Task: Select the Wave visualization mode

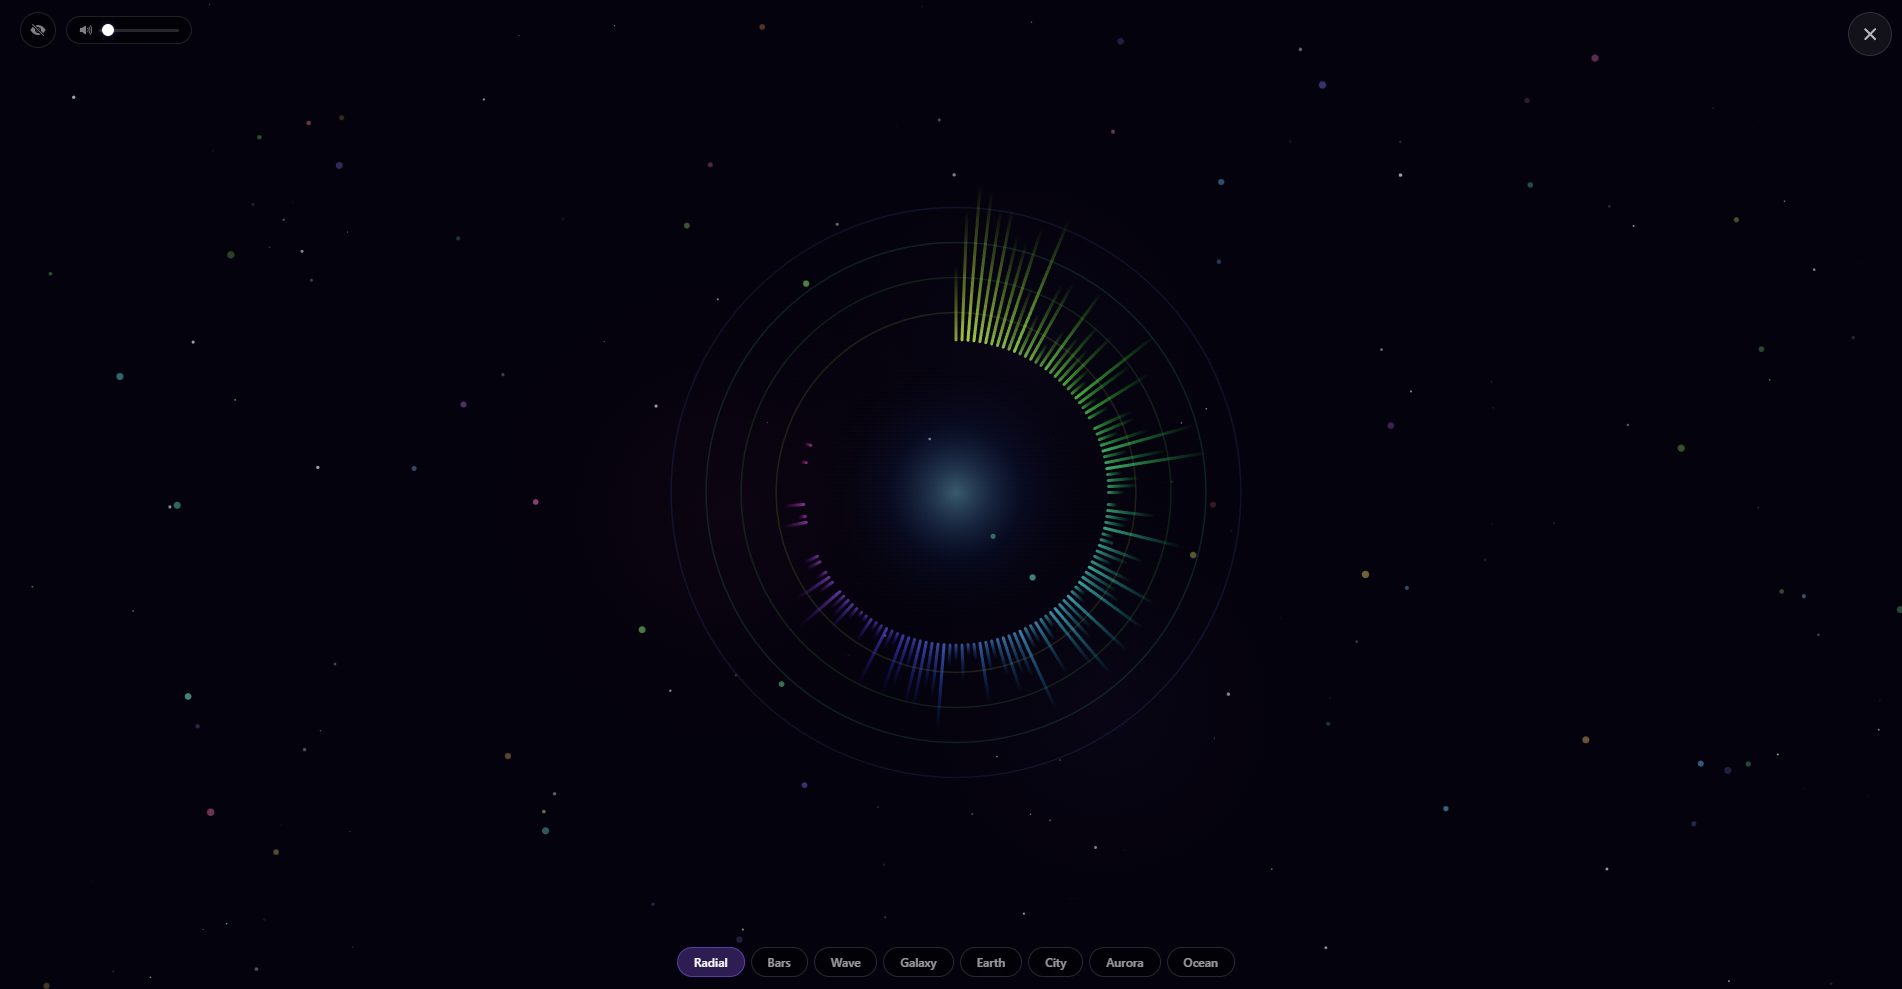Action: 844,962
